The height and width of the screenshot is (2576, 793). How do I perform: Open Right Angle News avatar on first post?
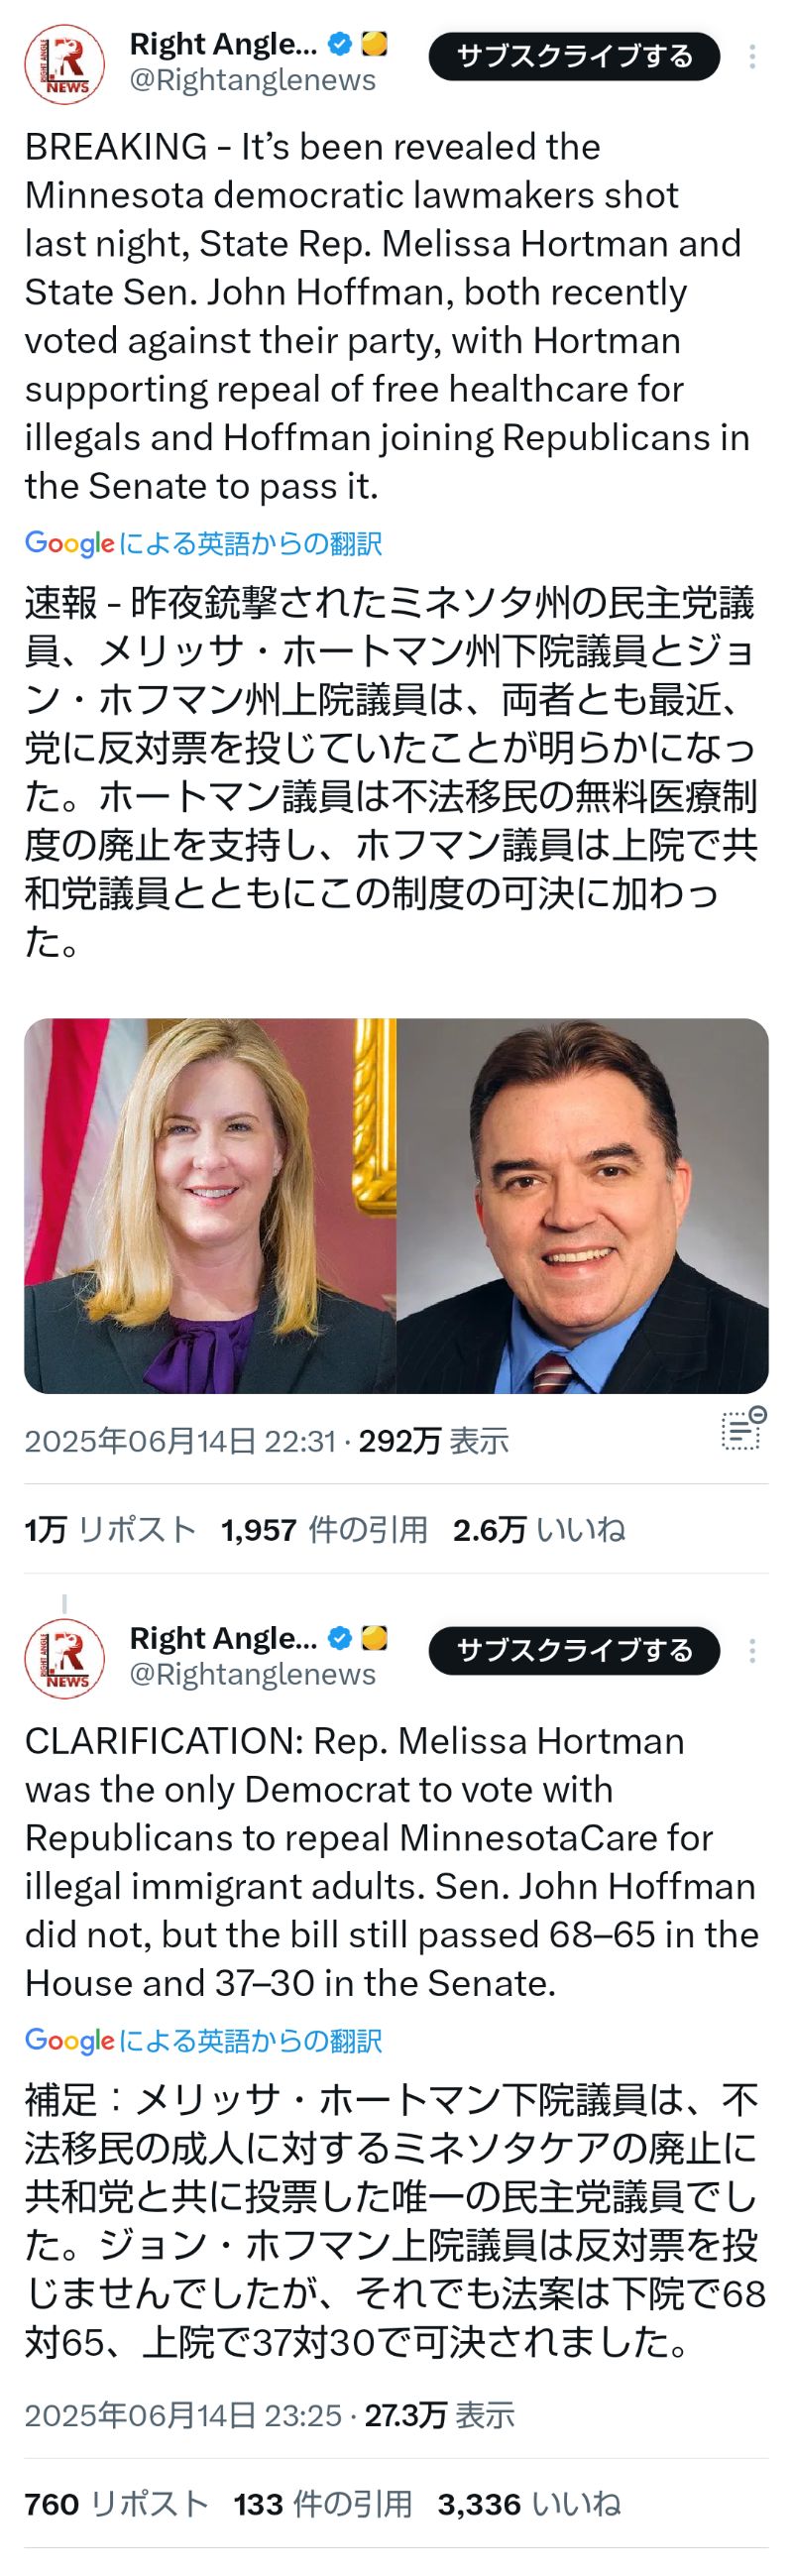[x=65, y=64]
